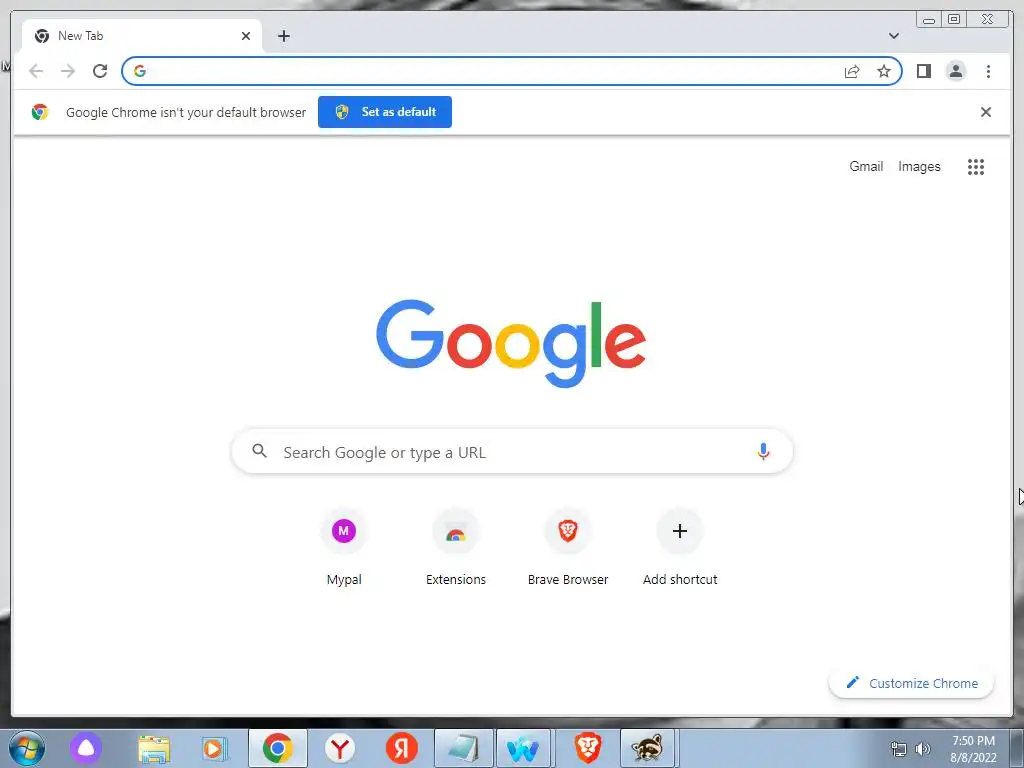Expand the tab search chevron
The width and height of the screenshot is (1024, 768).
click(x=893, y=36)
